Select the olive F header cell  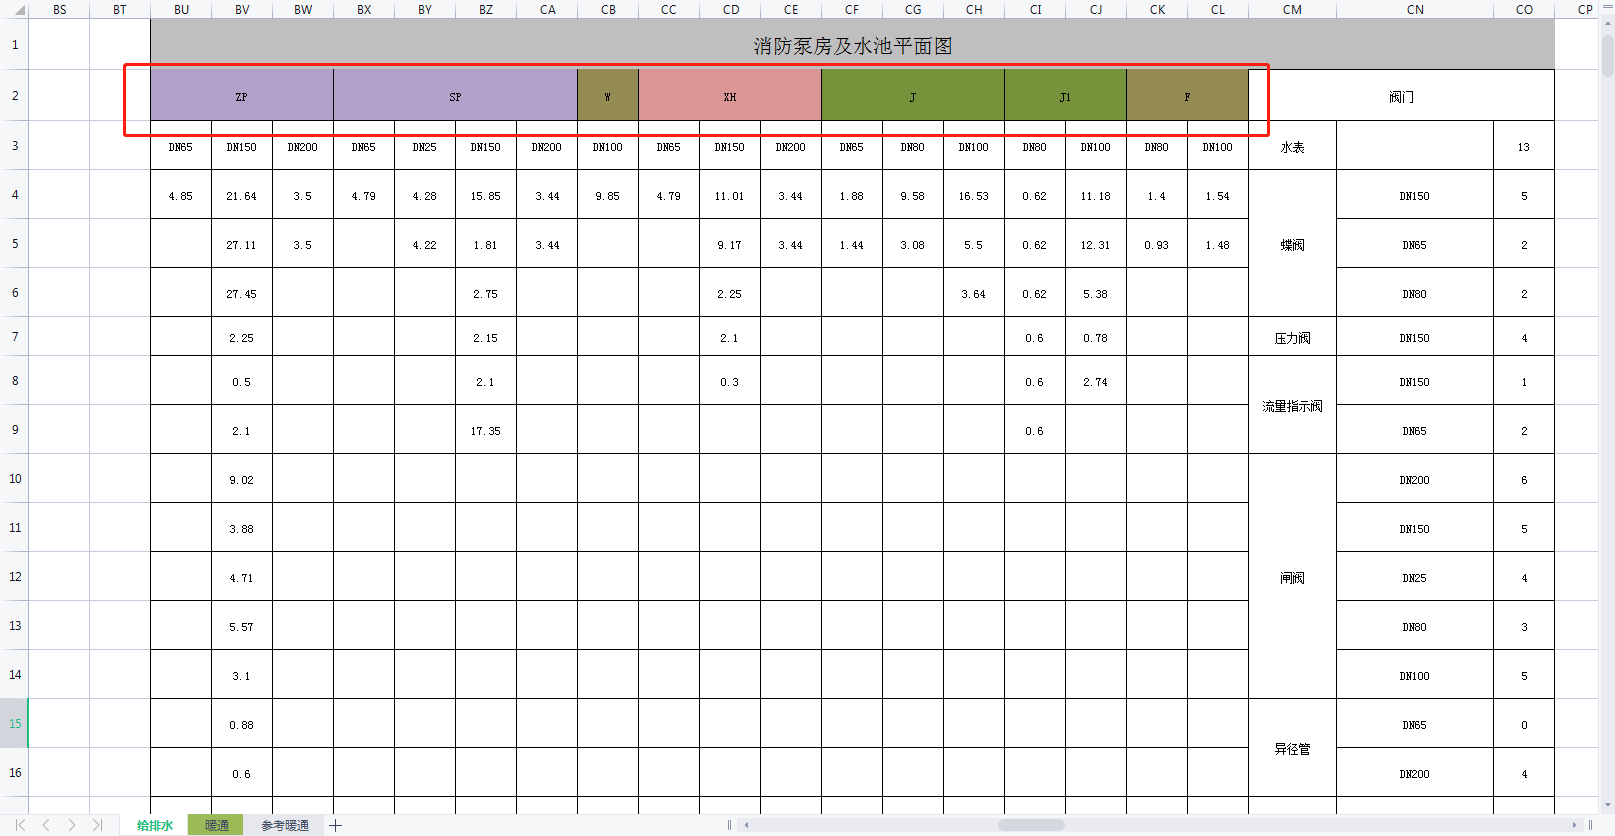1187,96
